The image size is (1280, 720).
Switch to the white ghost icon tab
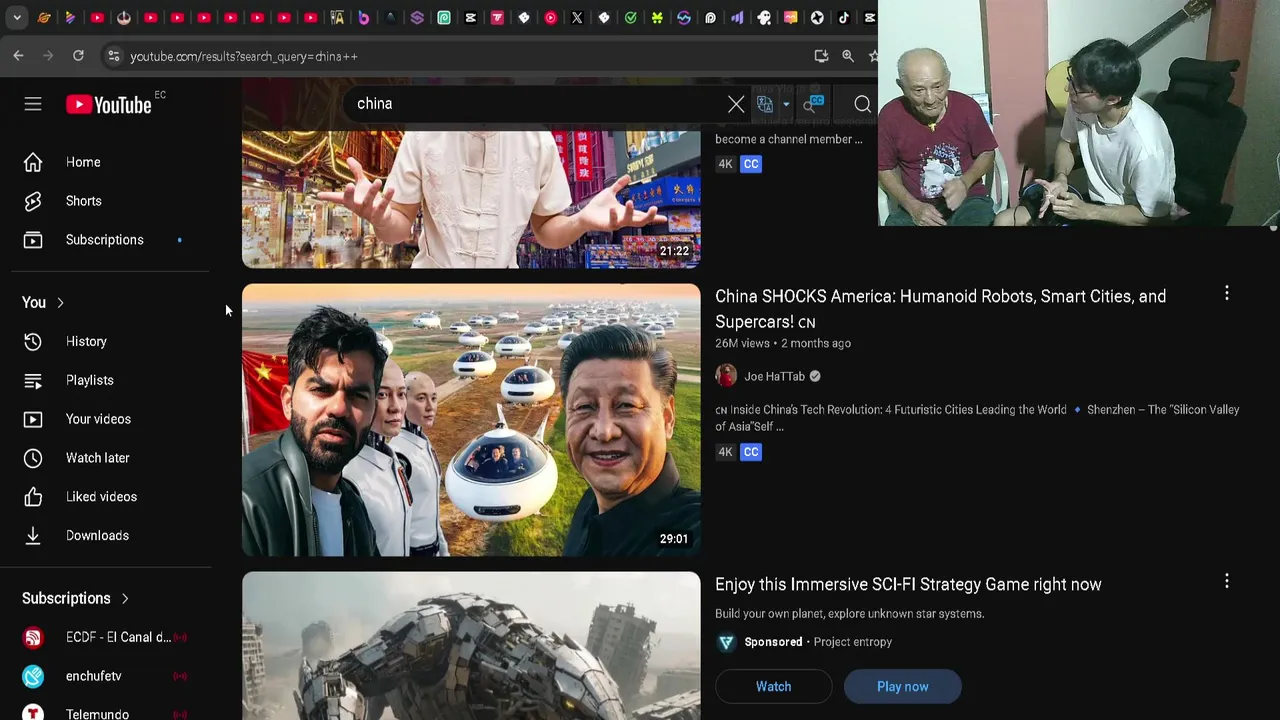point(764,17)
